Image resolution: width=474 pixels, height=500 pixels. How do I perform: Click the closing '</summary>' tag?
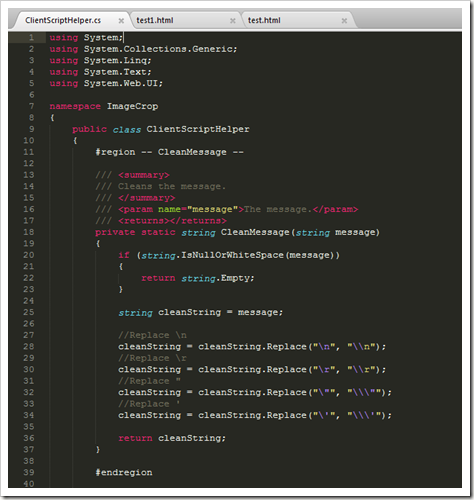tap(146, 198)
